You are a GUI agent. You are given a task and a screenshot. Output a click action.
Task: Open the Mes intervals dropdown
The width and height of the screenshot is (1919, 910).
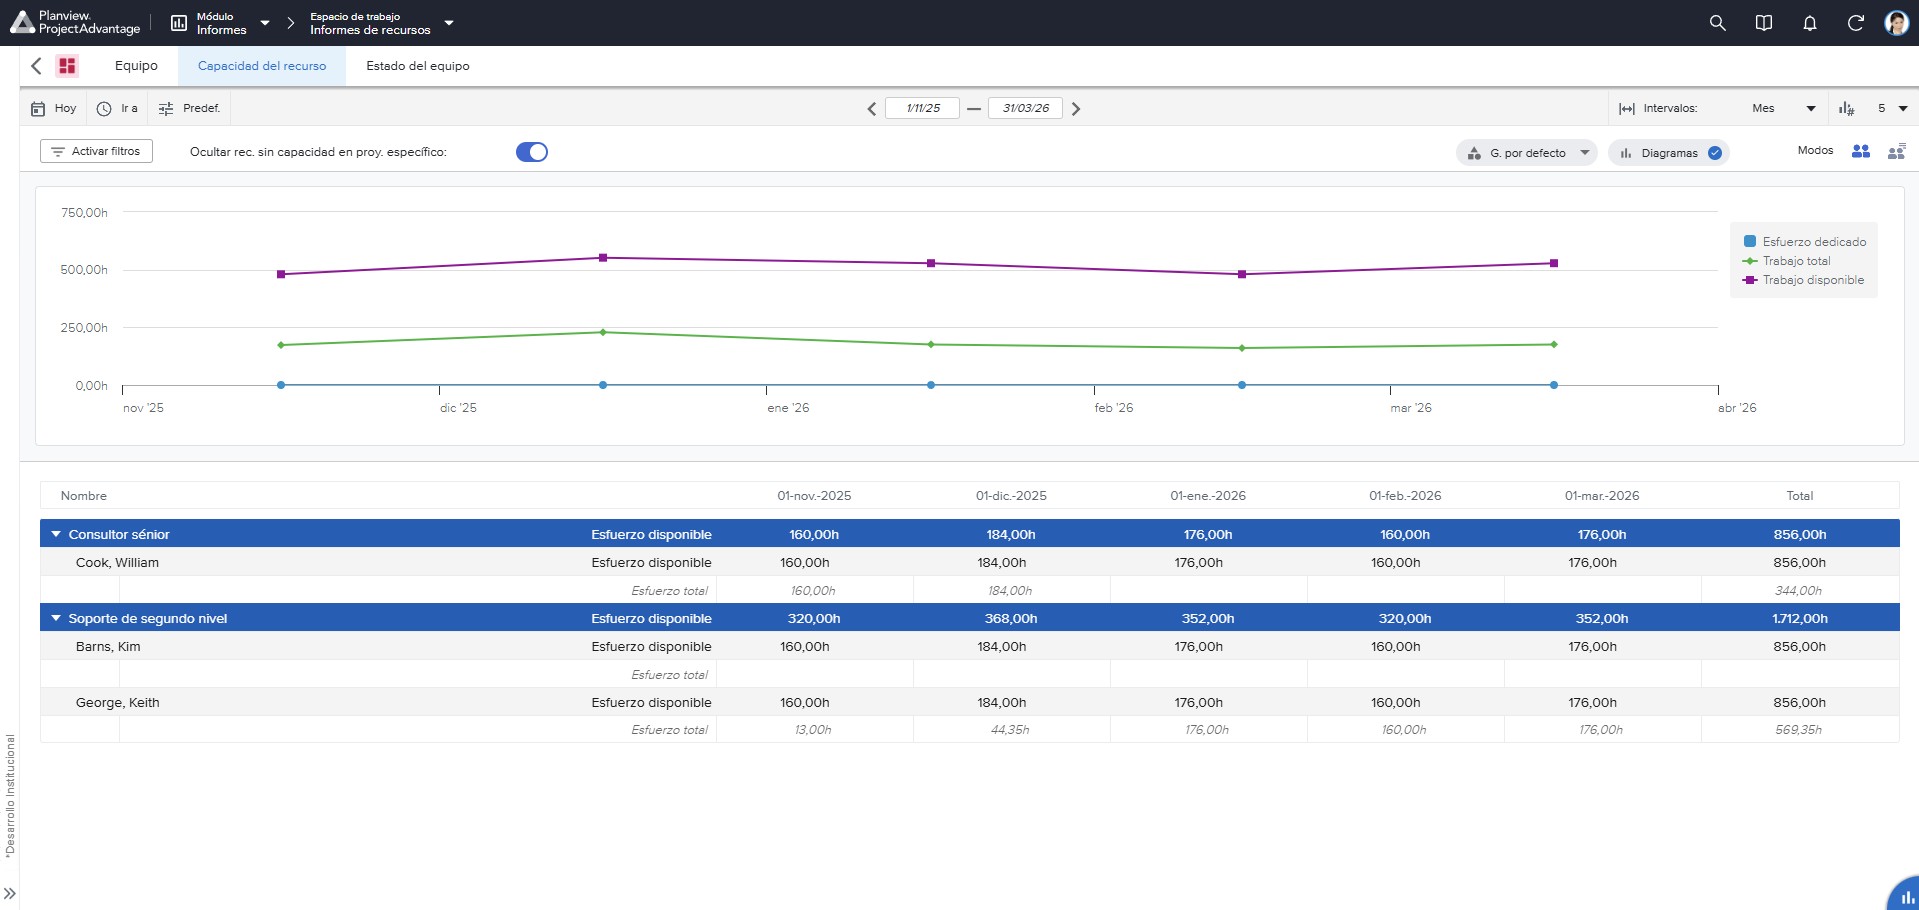pyautogui.click(x=1783, y=108)
